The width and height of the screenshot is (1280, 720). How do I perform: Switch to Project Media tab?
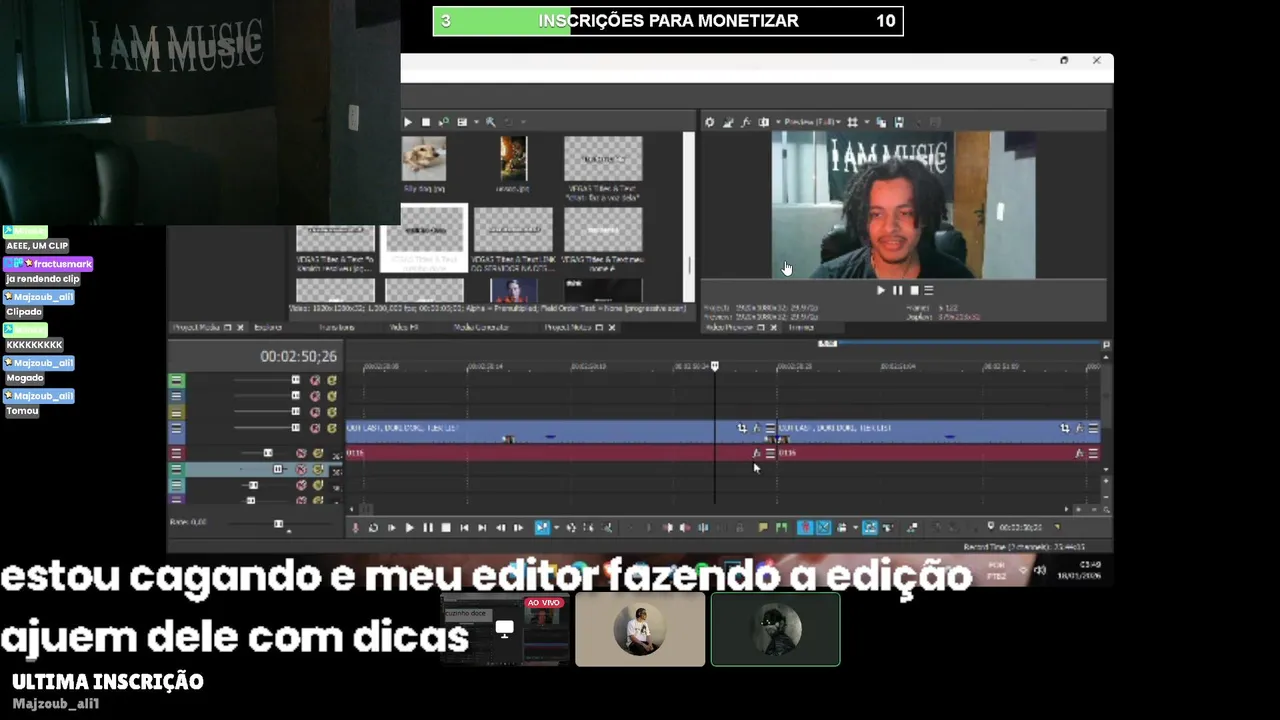[x=196, y=327]
